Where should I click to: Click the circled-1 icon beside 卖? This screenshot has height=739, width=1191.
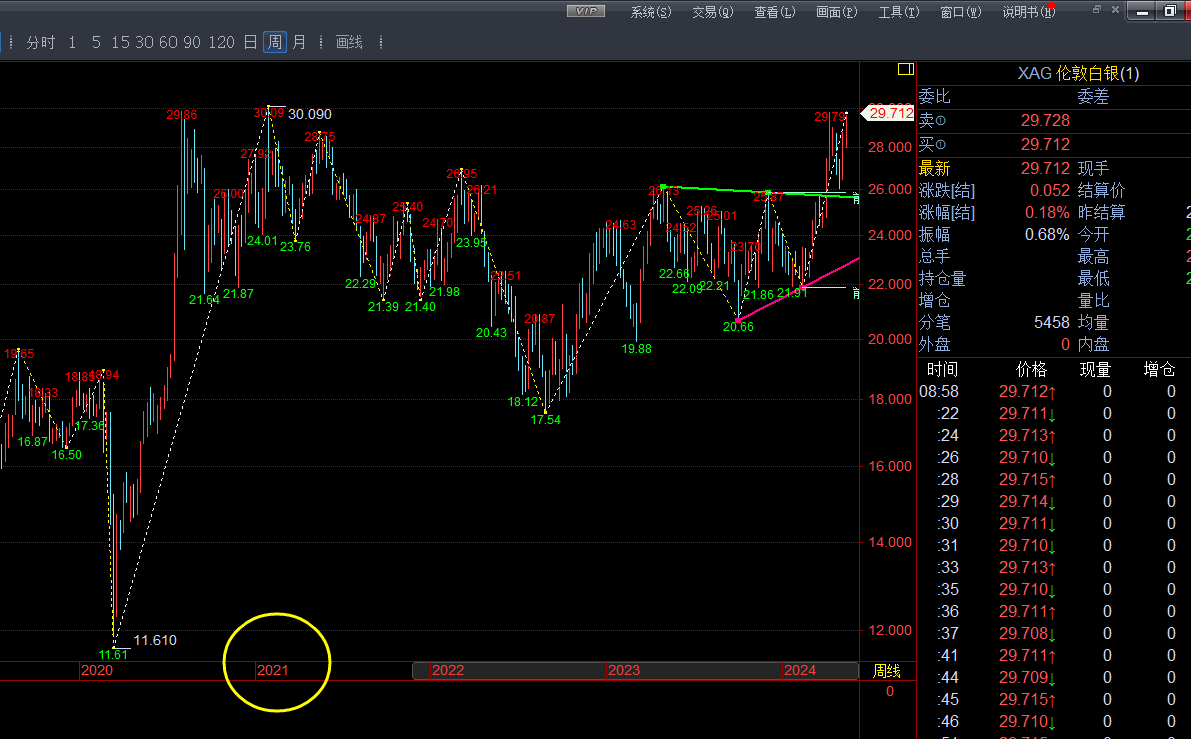tap(940, 121)
